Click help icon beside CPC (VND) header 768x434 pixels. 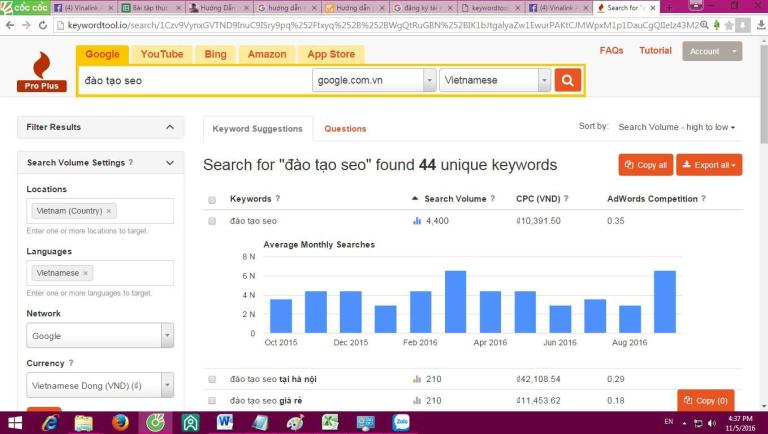click(x=566, y=198)
